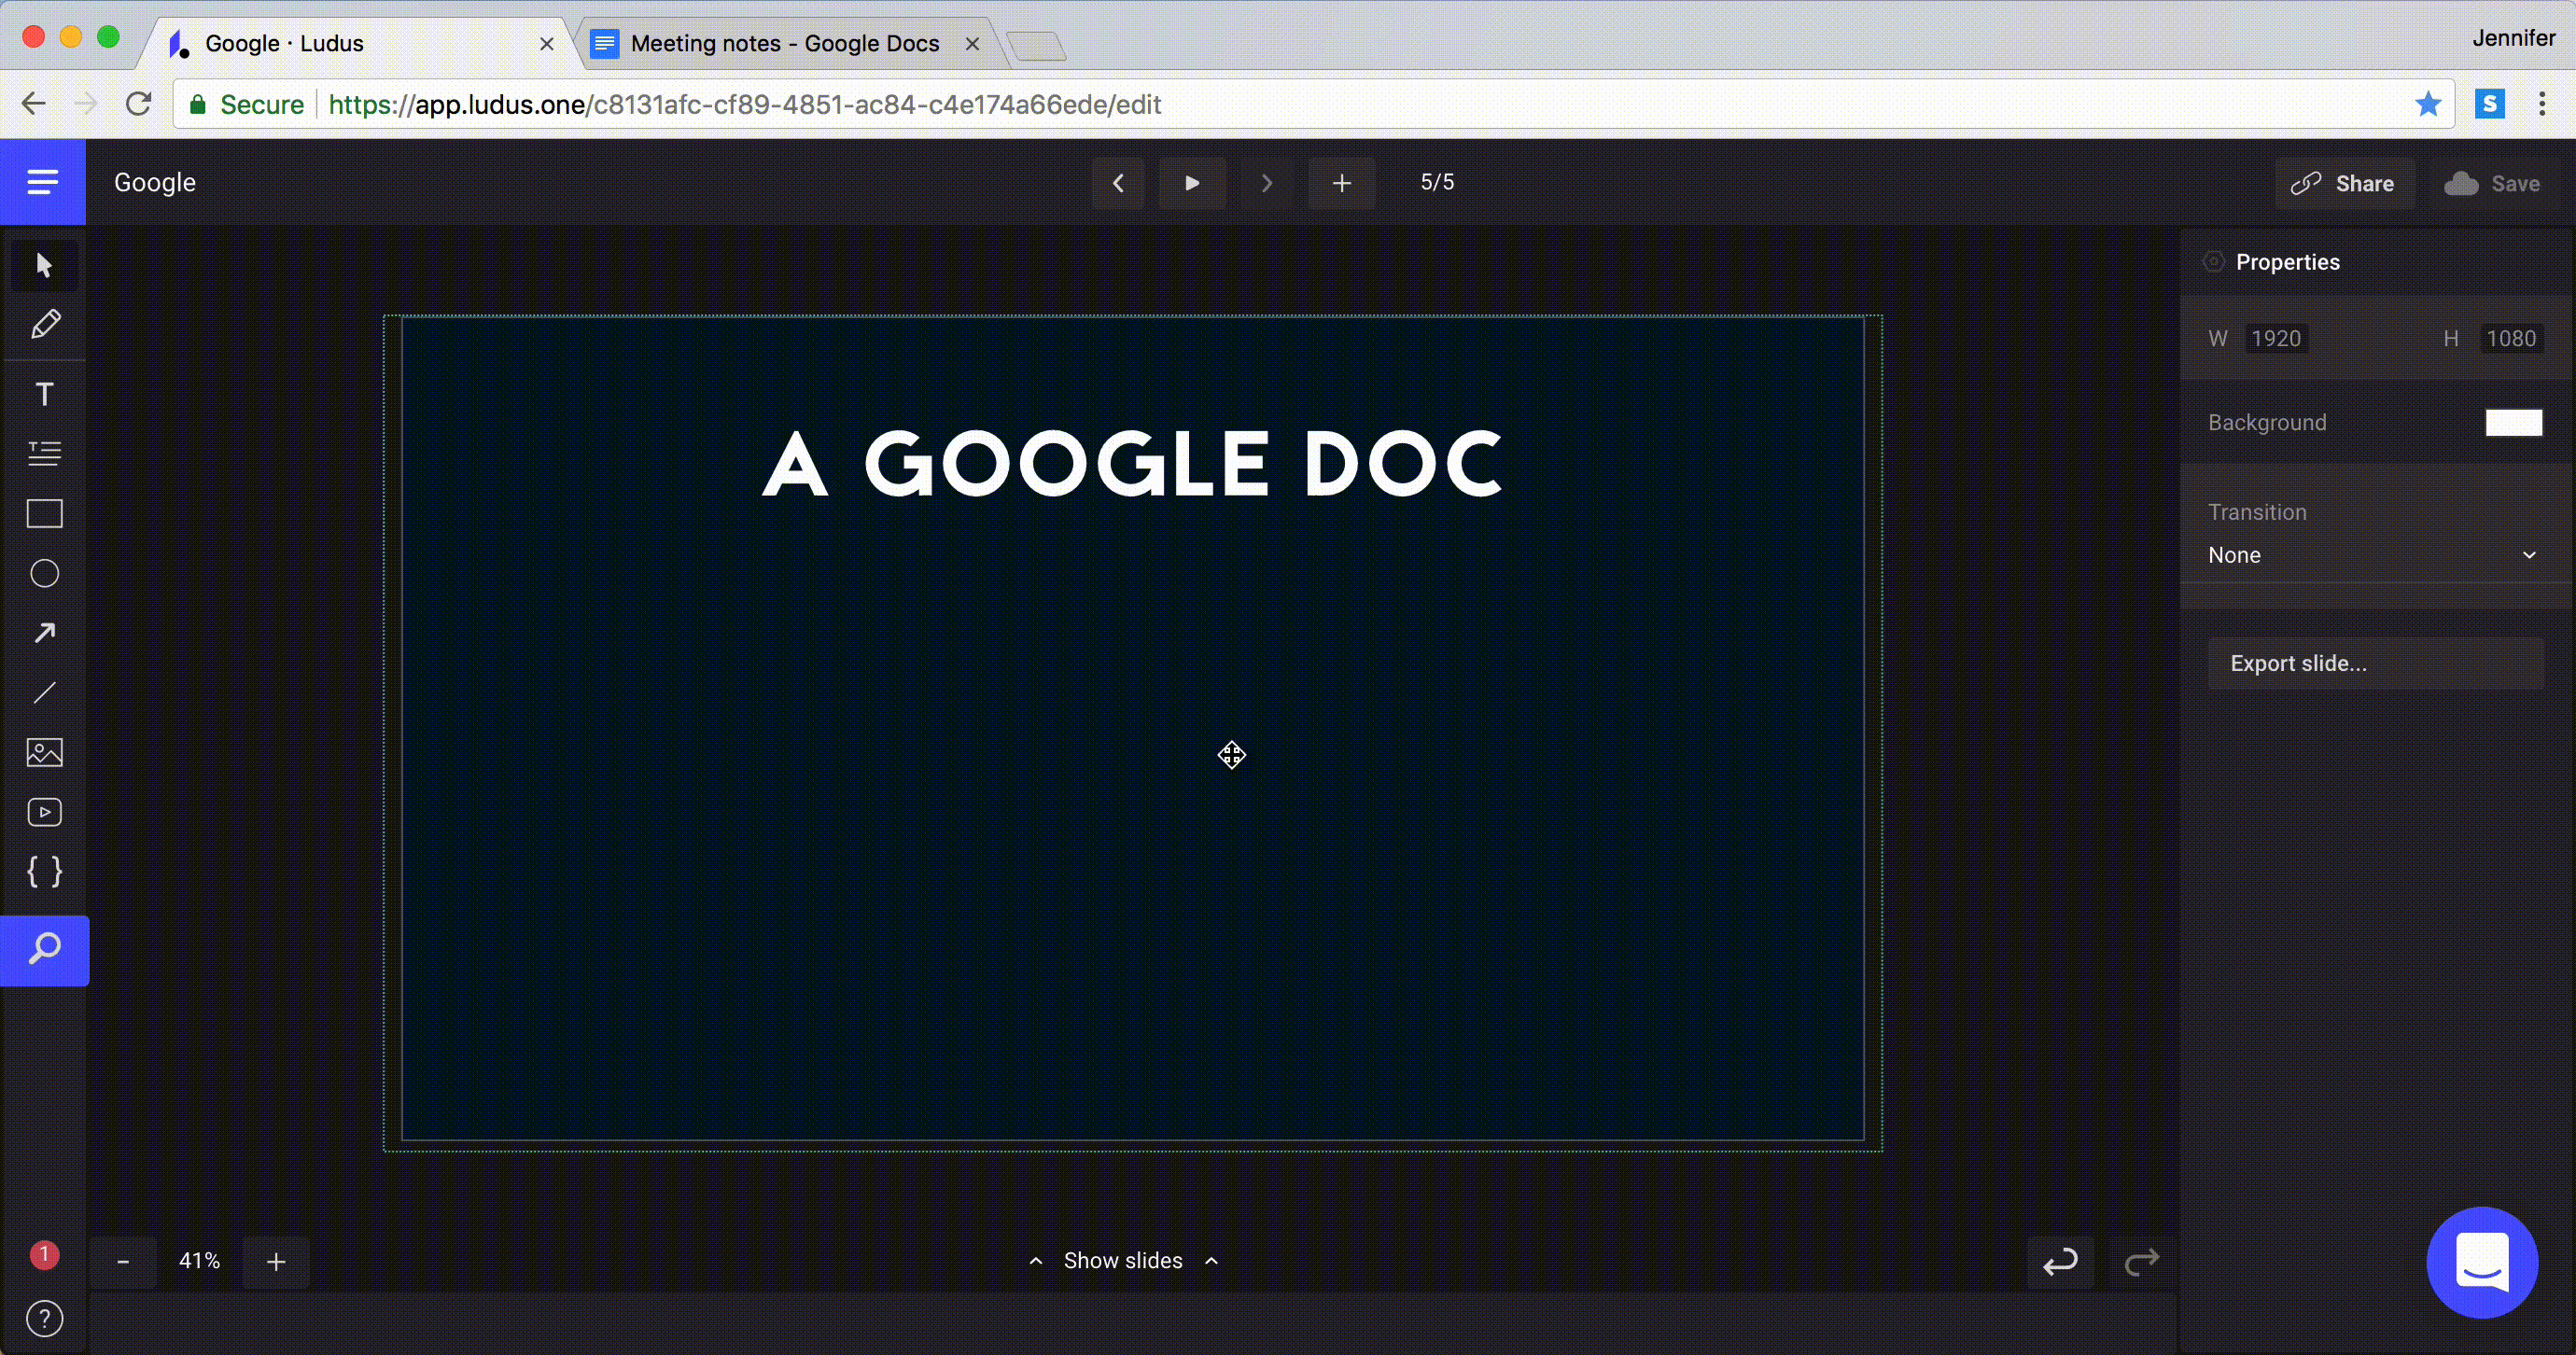
Task: Expand the Transition dropdown
Action: click(2372, 555)
